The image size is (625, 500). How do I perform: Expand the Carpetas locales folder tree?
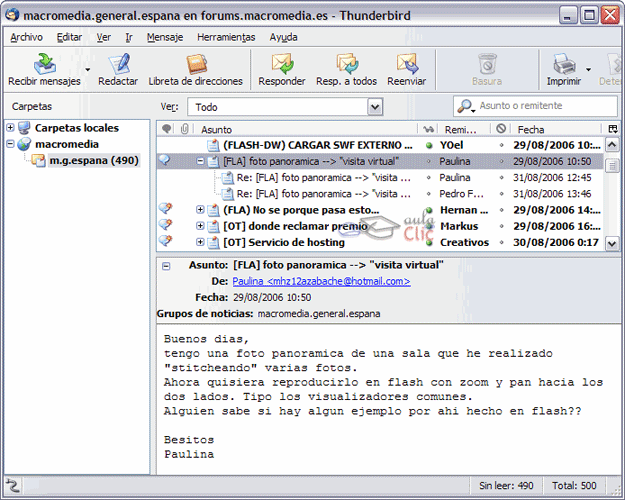10,128
